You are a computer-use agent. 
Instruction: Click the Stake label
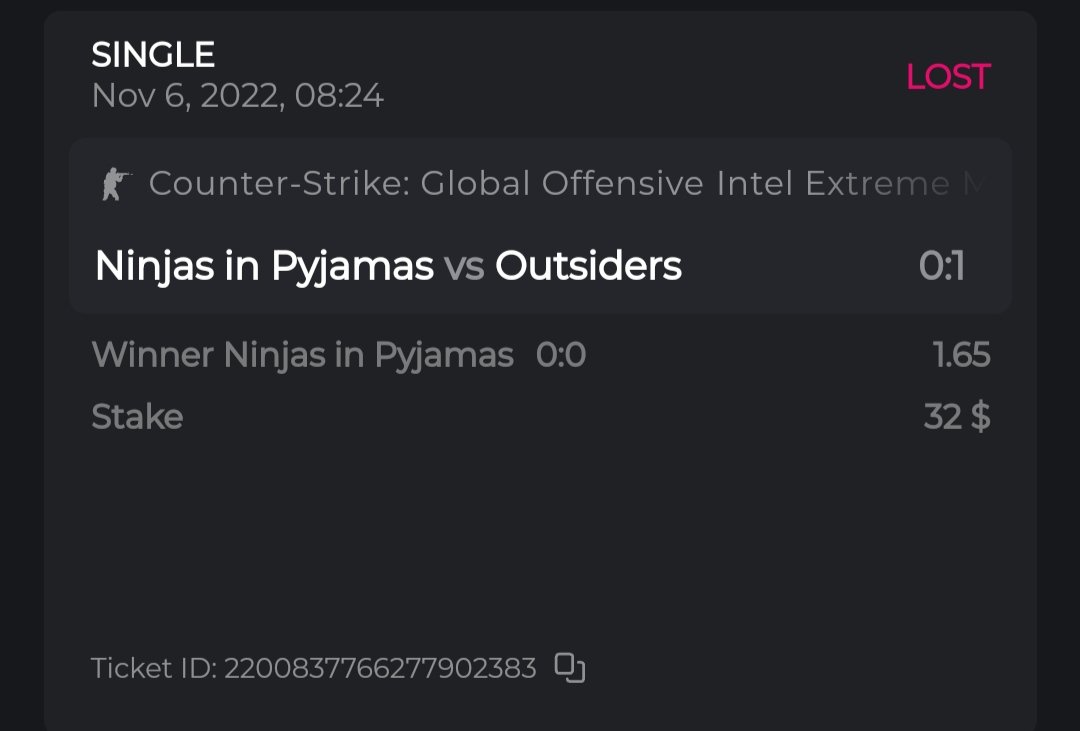137,416
